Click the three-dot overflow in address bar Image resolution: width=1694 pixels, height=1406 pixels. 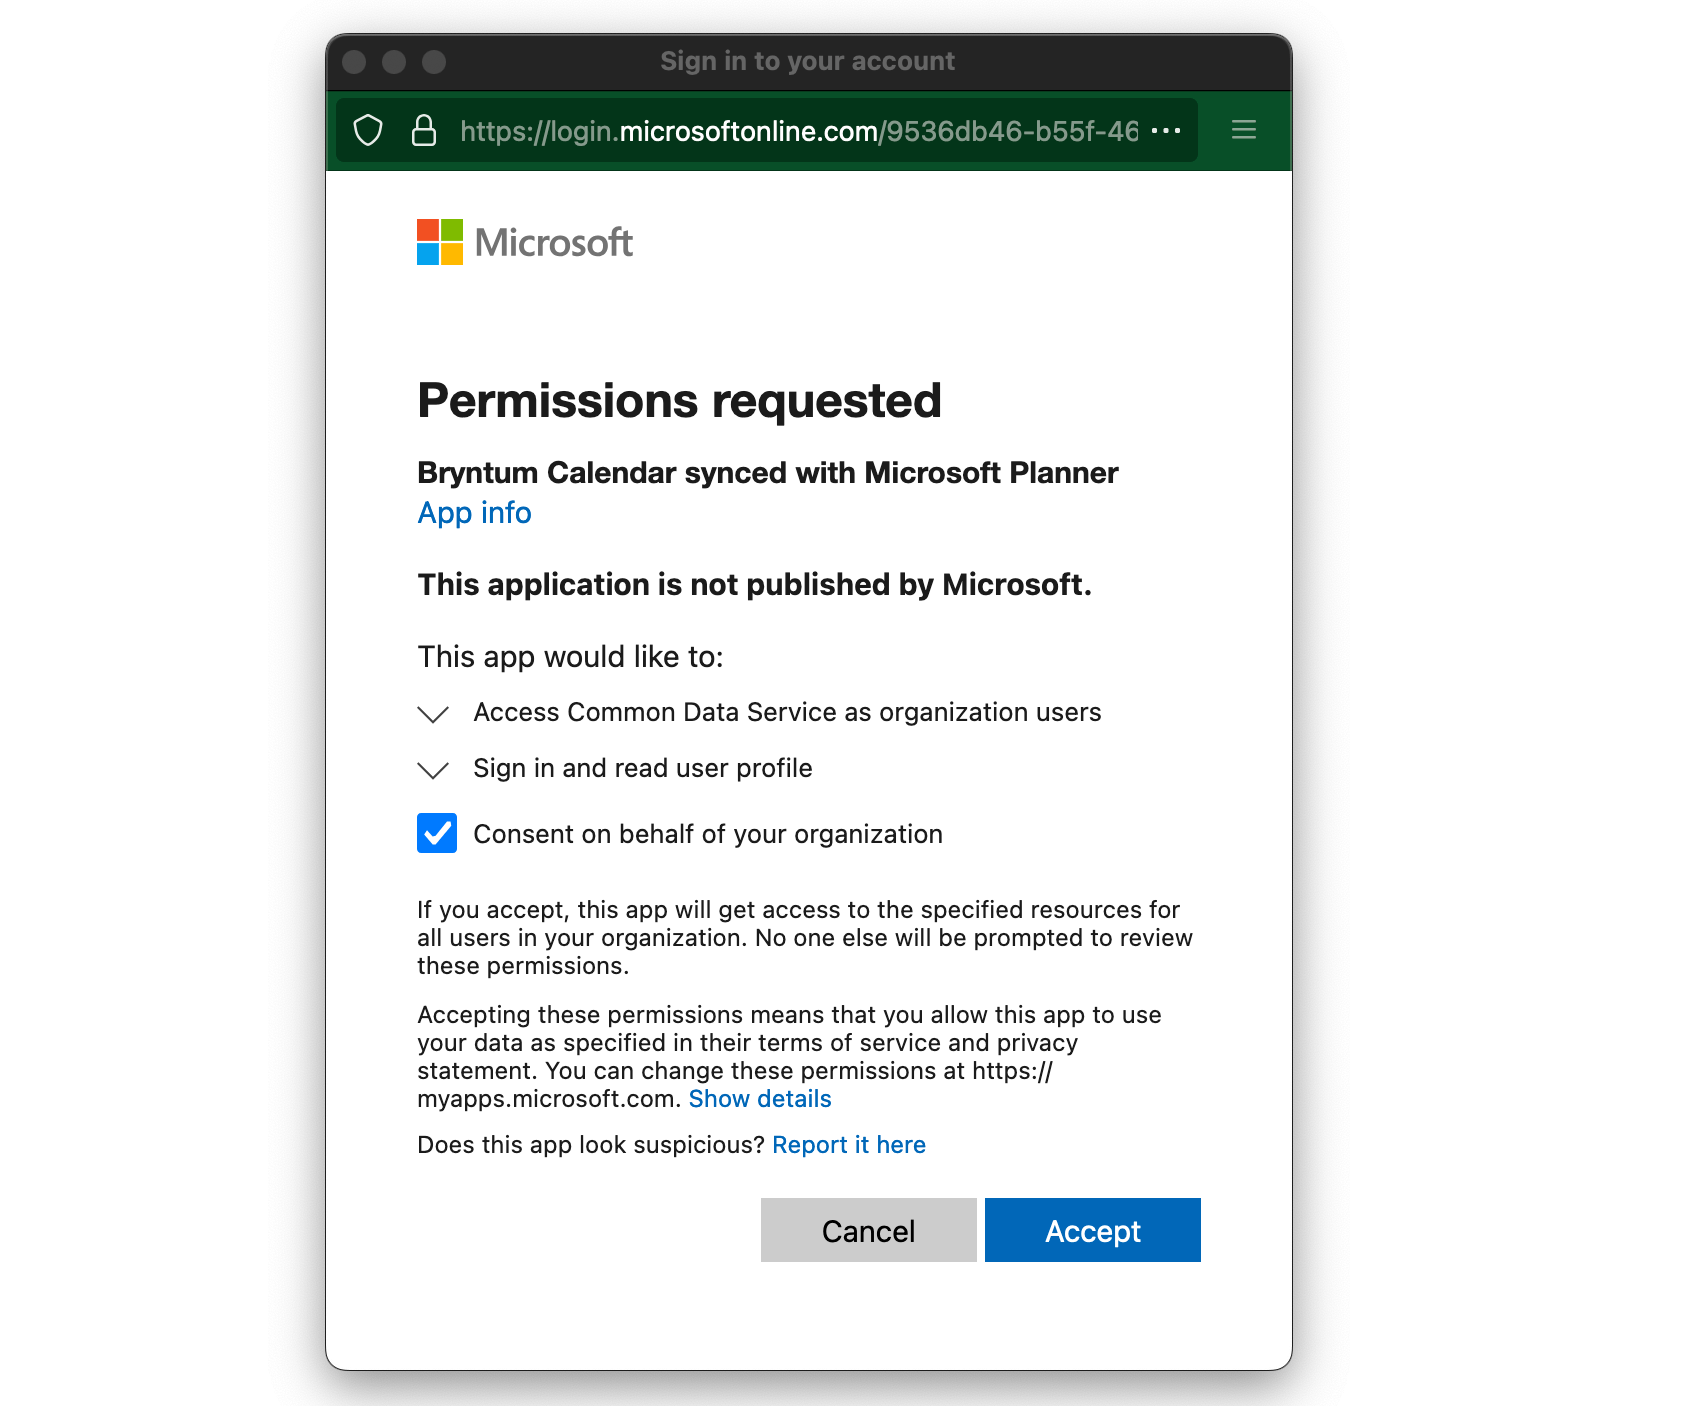1166,130
